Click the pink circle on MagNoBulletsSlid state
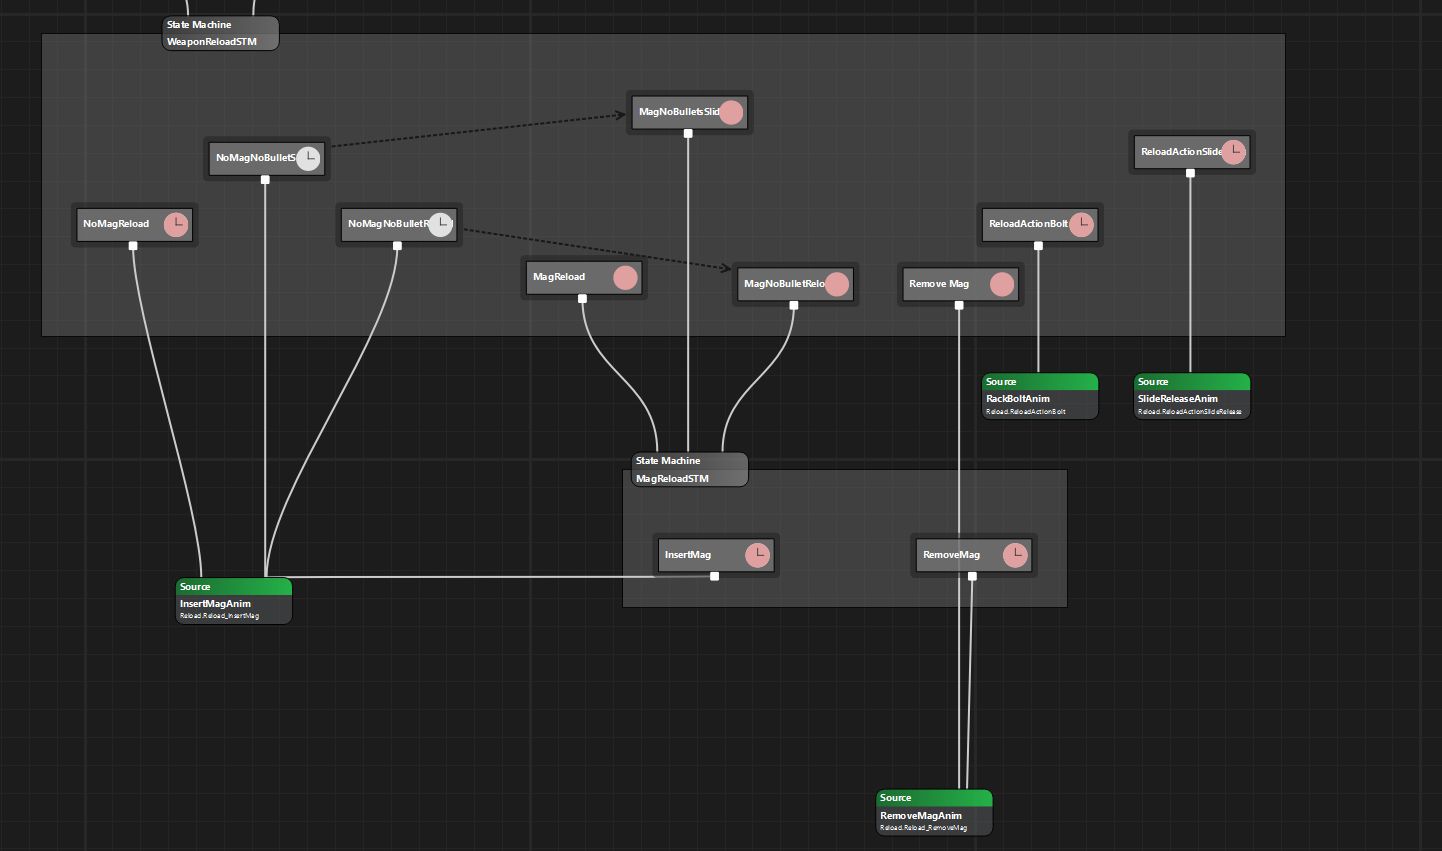This screenshot has width=1442, height=851. (731, 112)
